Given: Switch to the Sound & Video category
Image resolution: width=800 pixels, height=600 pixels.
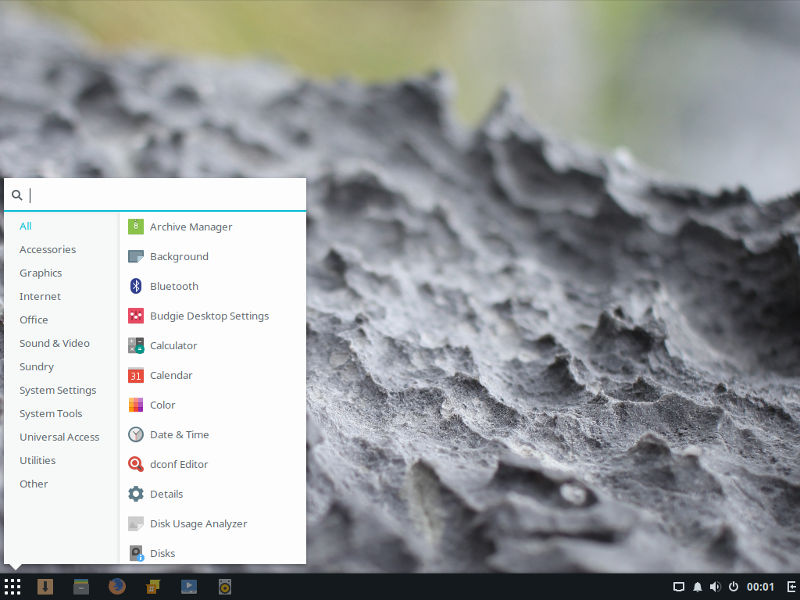Looking at the screenshot, I should pyautogui.click(x=55, y=343).
